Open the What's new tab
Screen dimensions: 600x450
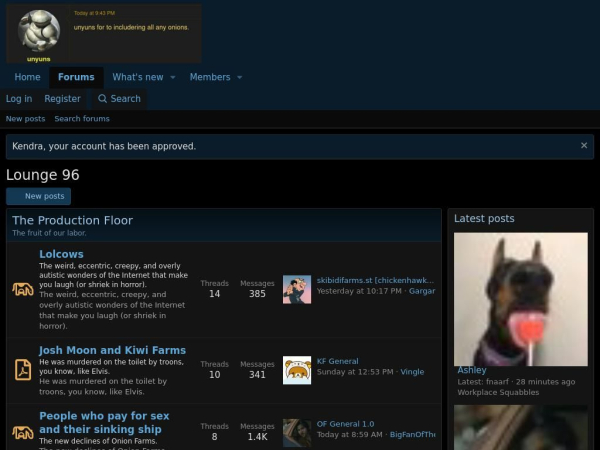(138, 77)
